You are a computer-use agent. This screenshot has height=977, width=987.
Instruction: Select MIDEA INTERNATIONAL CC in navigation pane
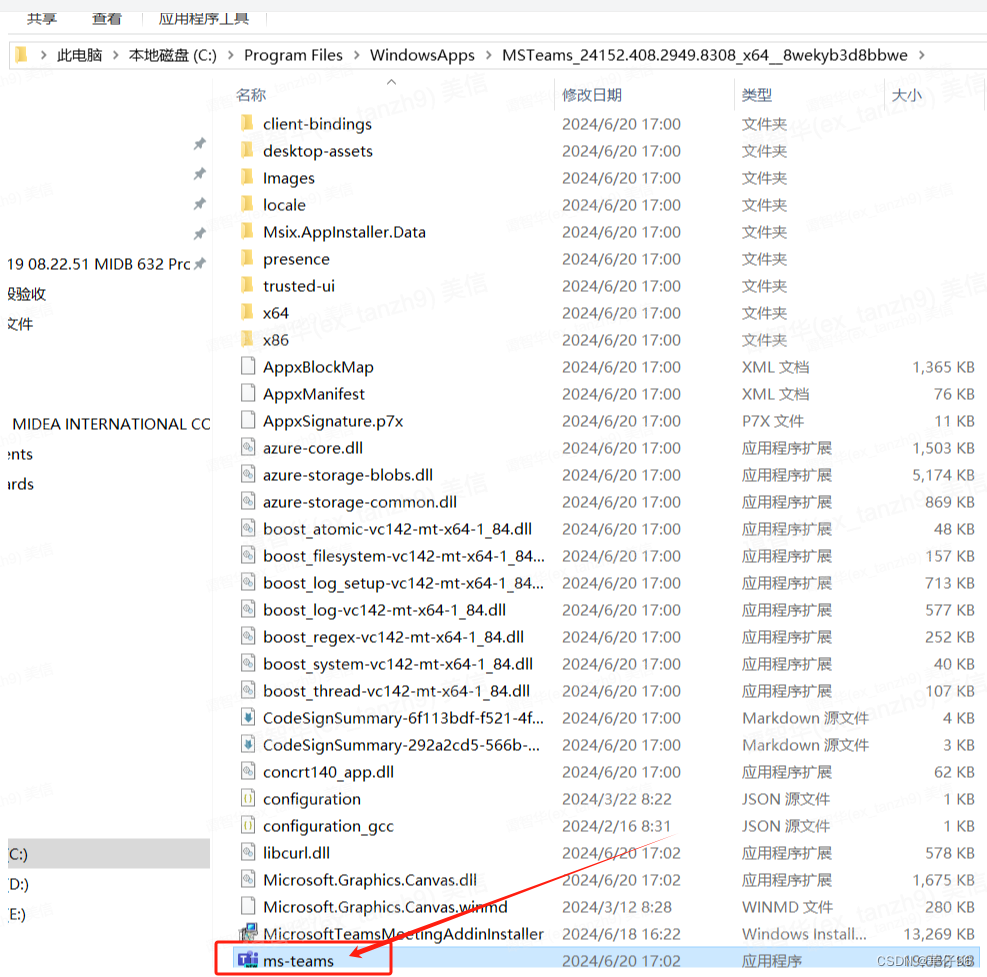[111, 424]
